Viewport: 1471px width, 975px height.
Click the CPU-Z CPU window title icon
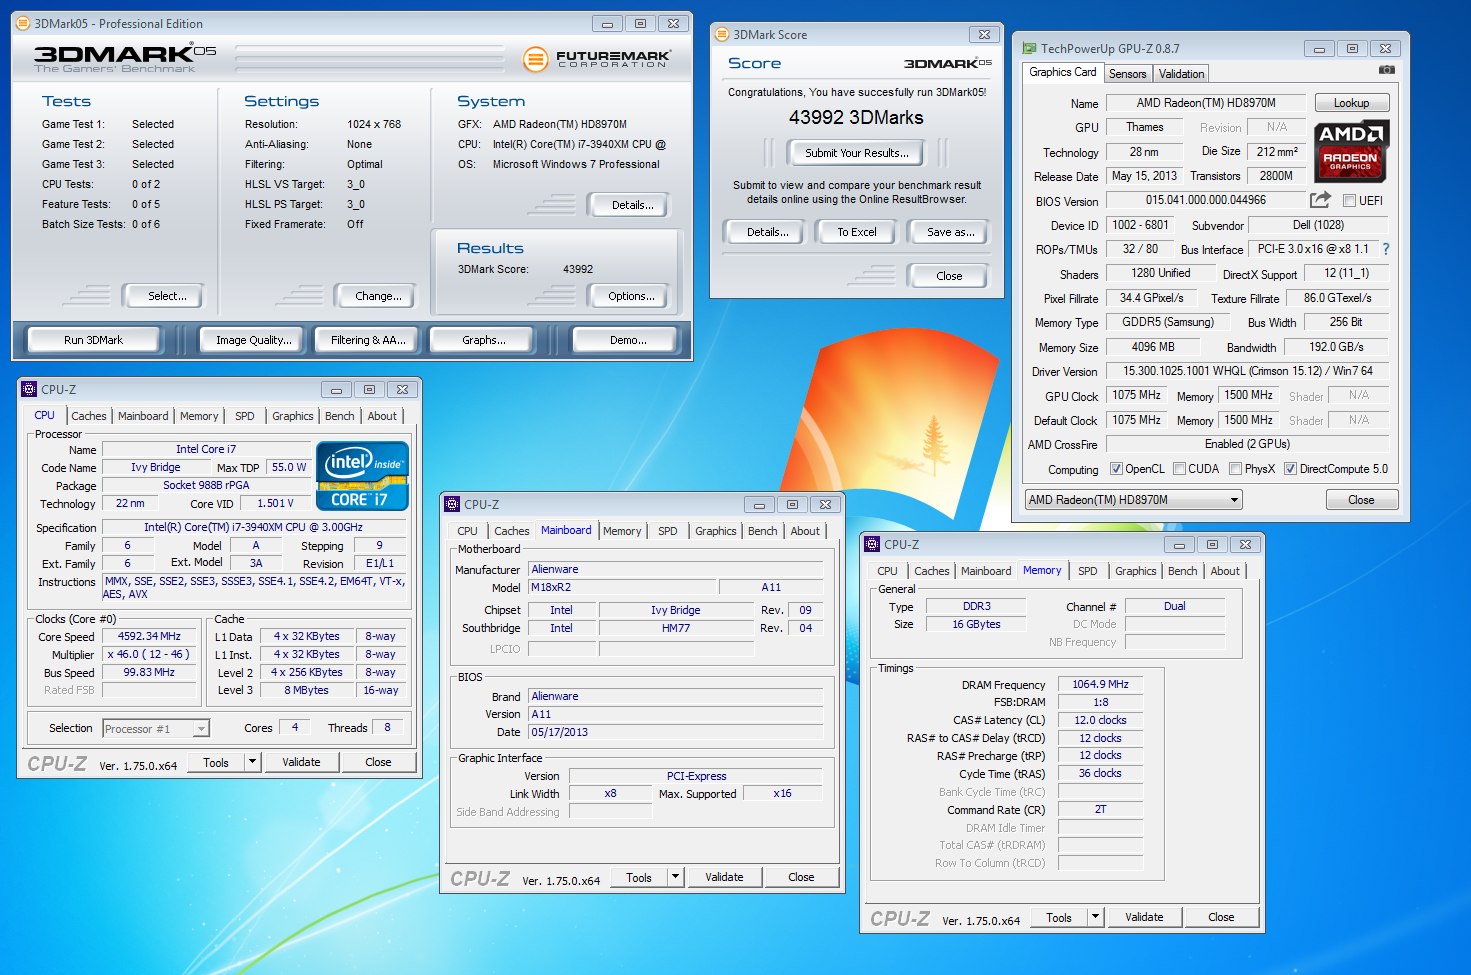click(29, 389)
